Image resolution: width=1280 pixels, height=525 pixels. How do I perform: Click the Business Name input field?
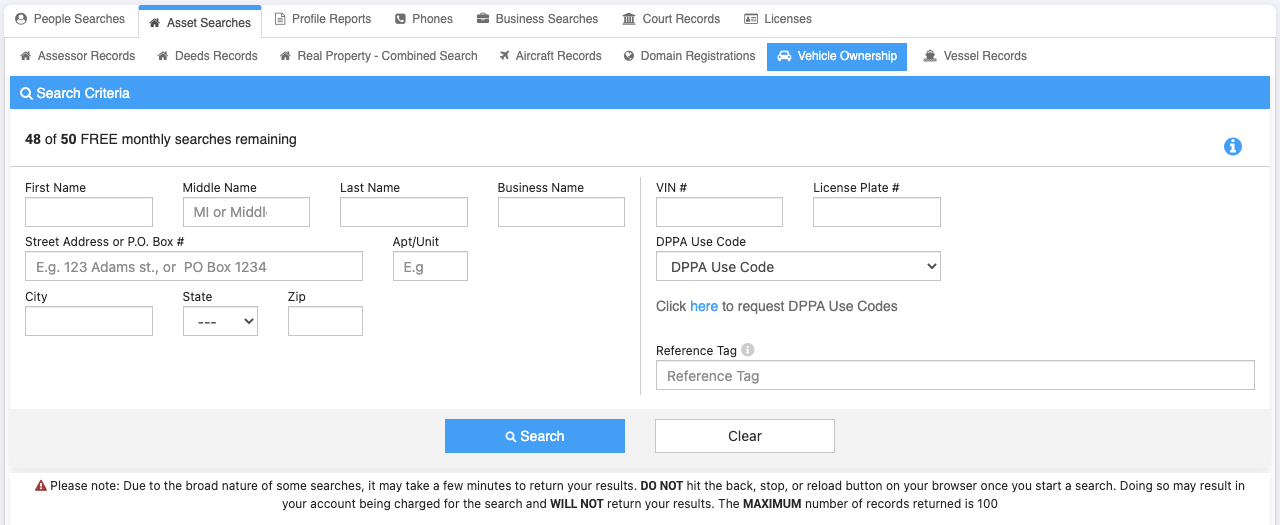561,212
